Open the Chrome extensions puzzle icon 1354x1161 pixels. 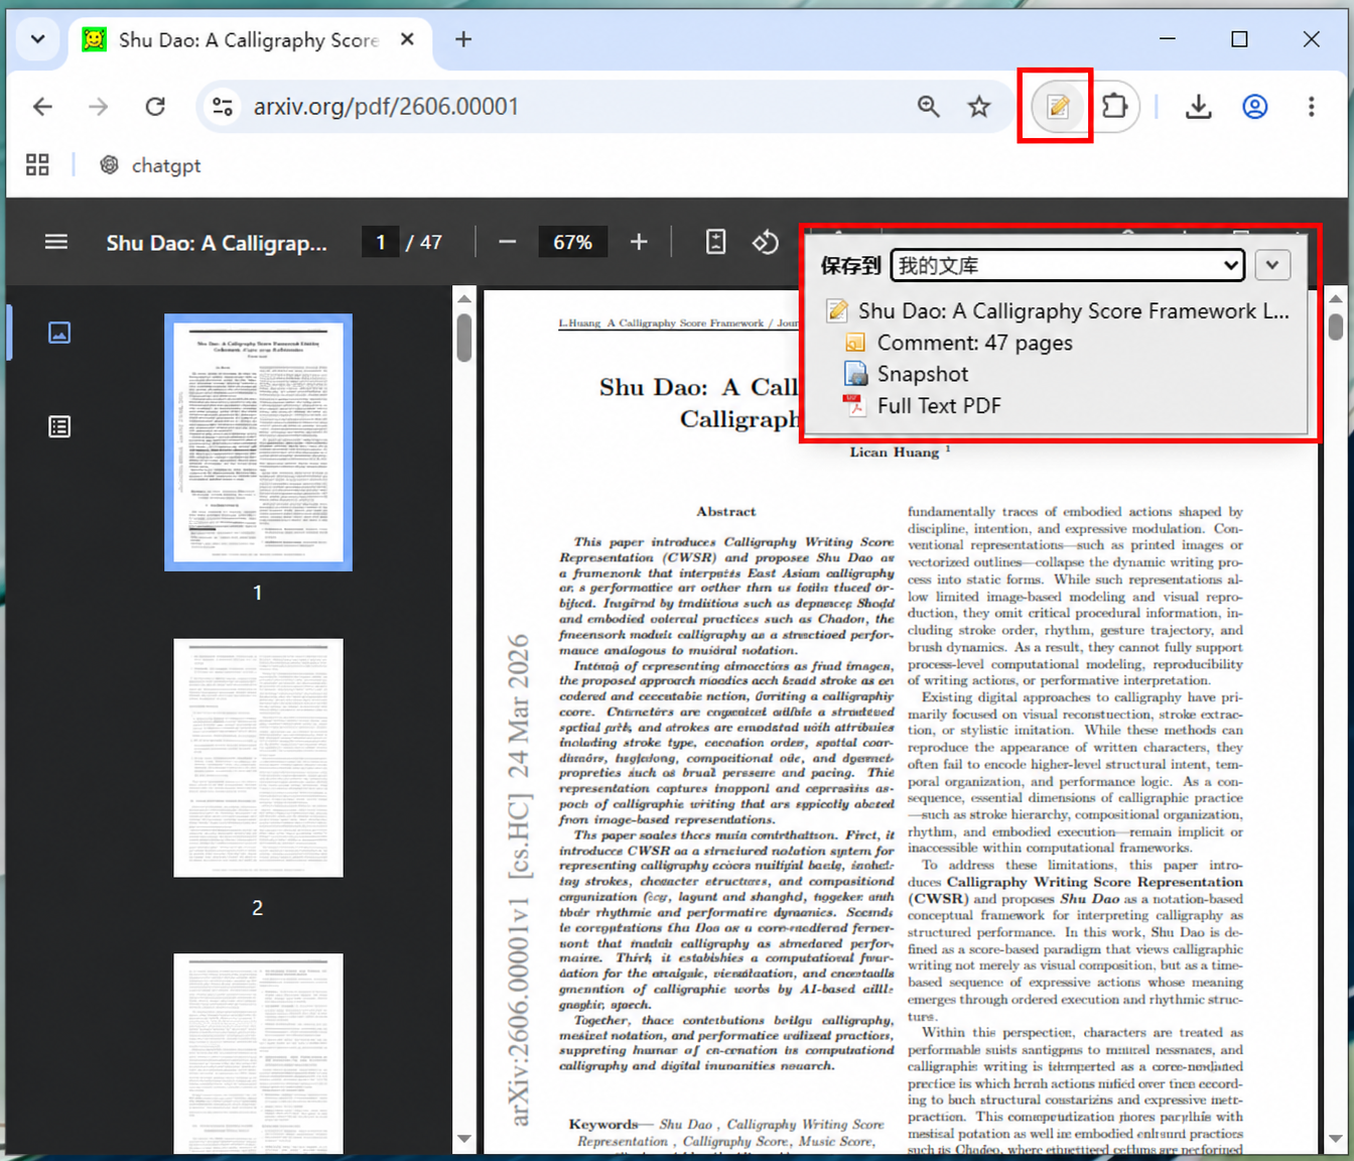click(1114, 106)
